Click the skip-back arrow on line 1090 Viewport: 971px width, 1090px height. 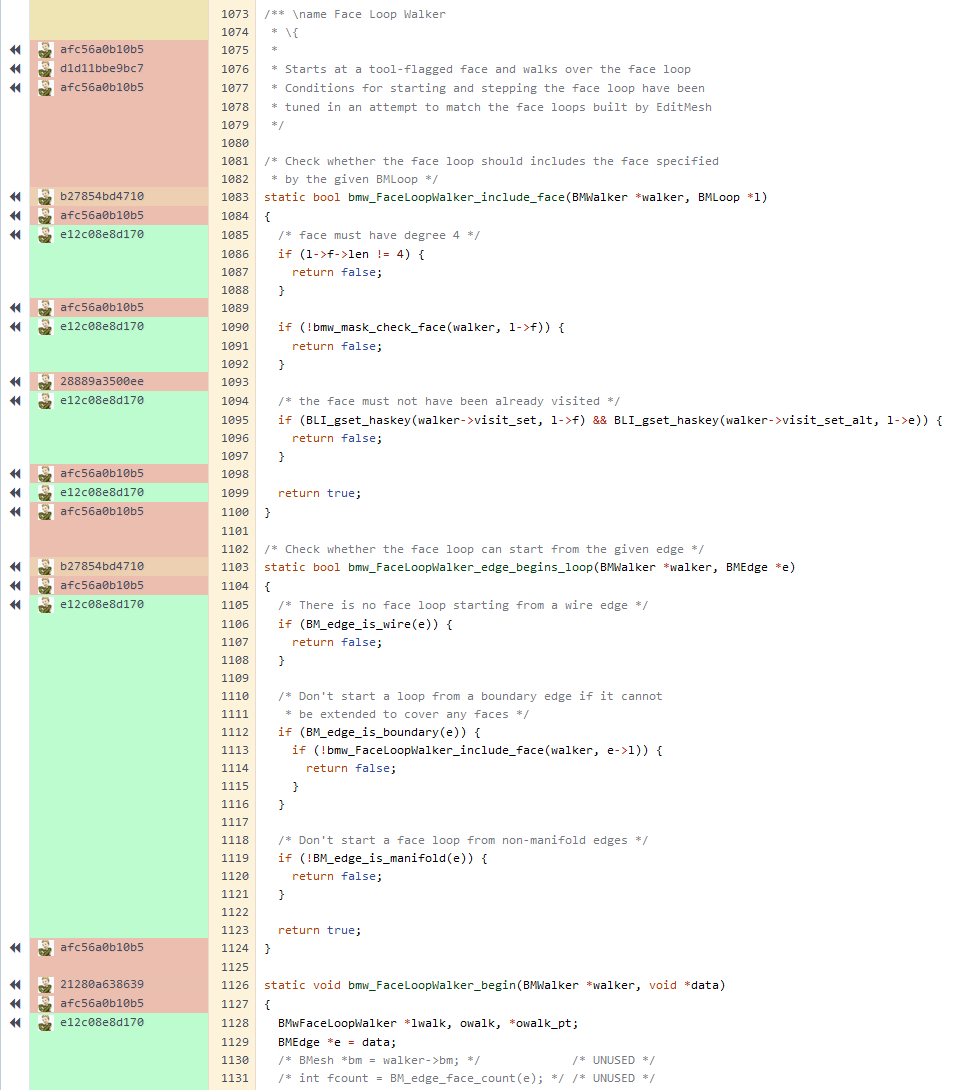pos(15,327)
